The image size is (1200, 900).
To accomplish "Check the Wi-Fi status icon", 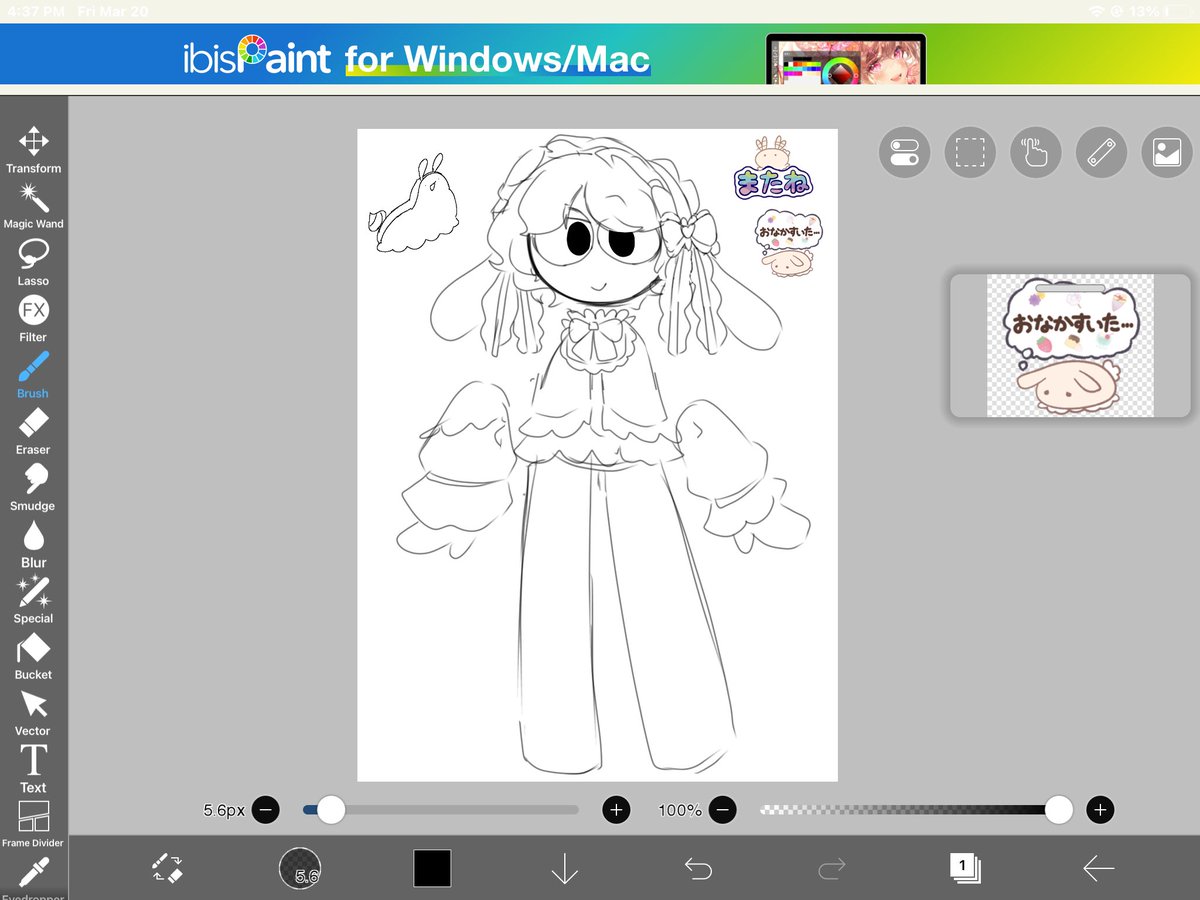I will [x=1096, y=11].
